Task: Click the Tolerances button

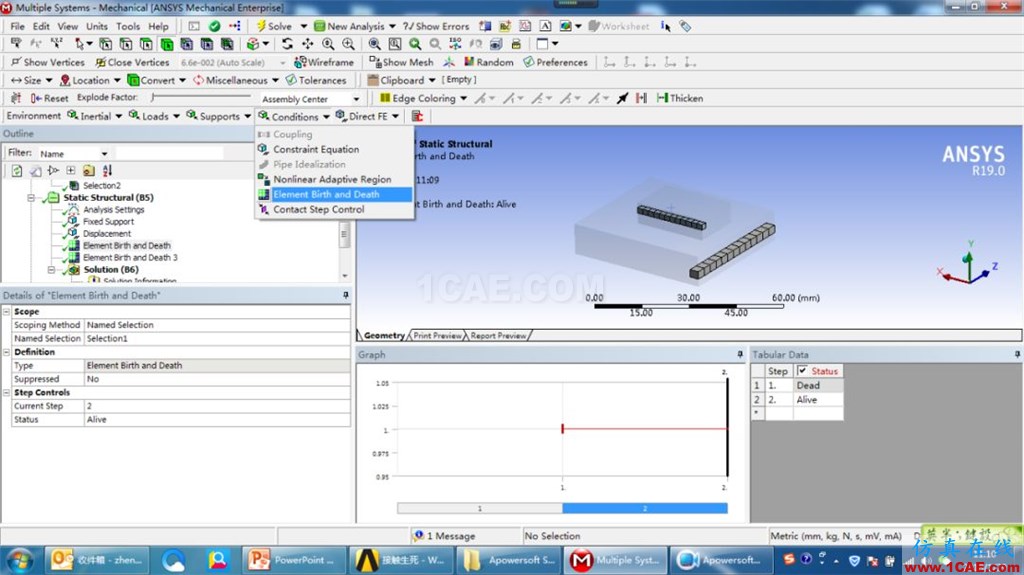Action: pos(316,80)
